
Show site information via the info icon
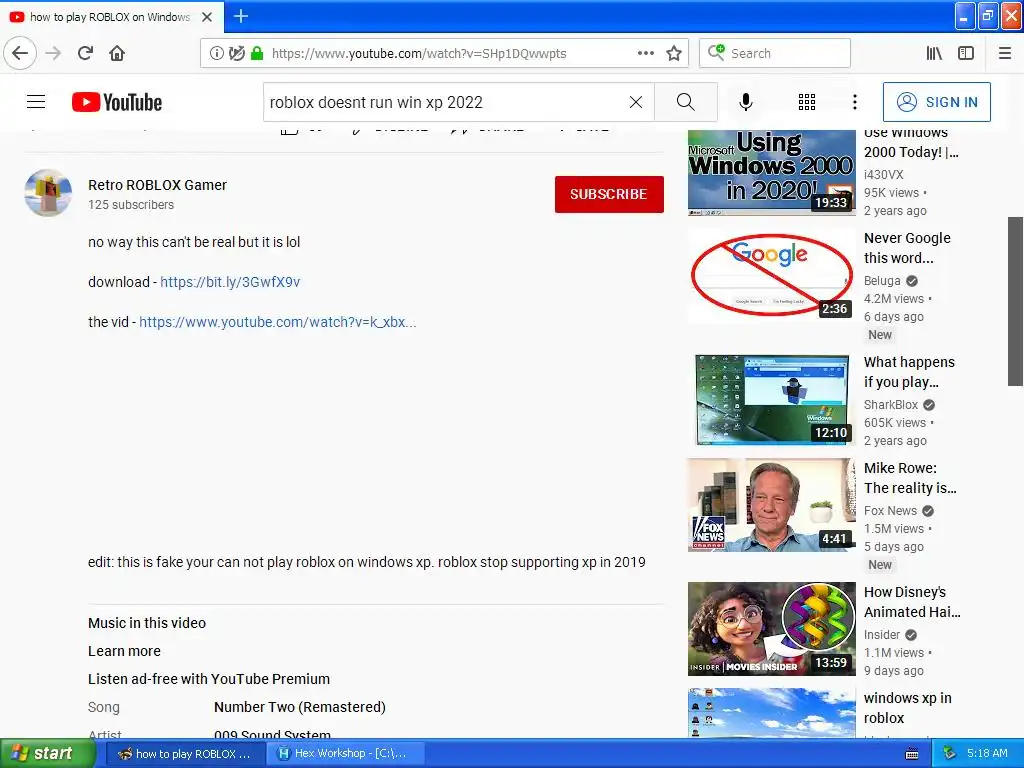216,54
